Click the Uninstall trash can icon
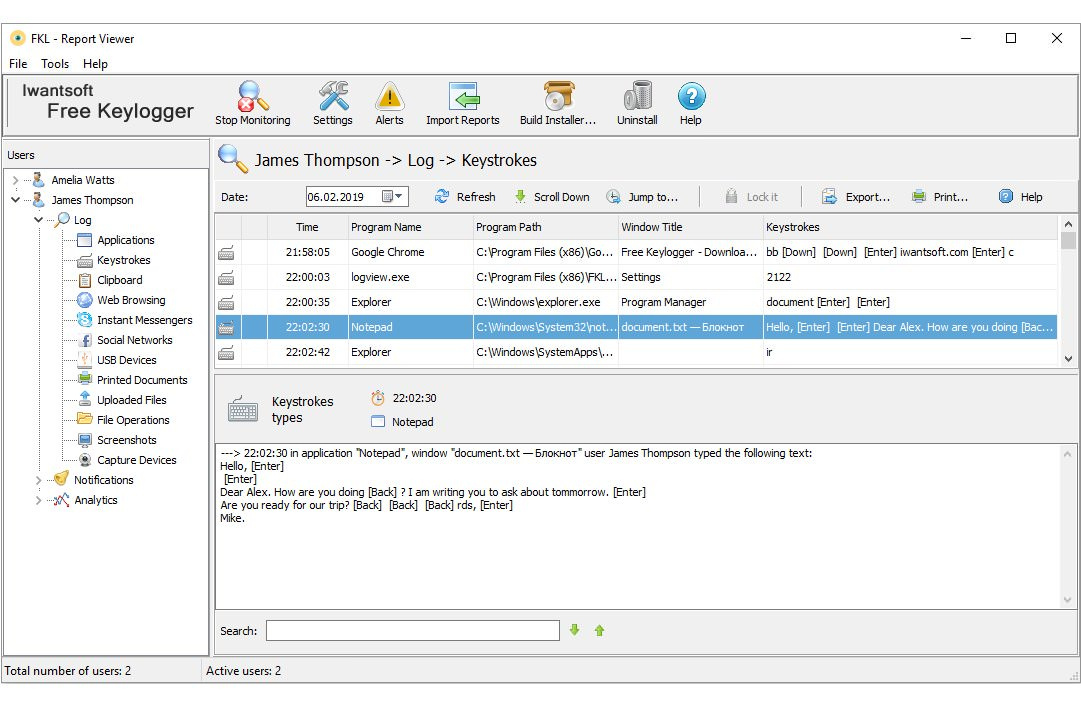The width and height of the screenshot is (1081, 706). (637, 98)
